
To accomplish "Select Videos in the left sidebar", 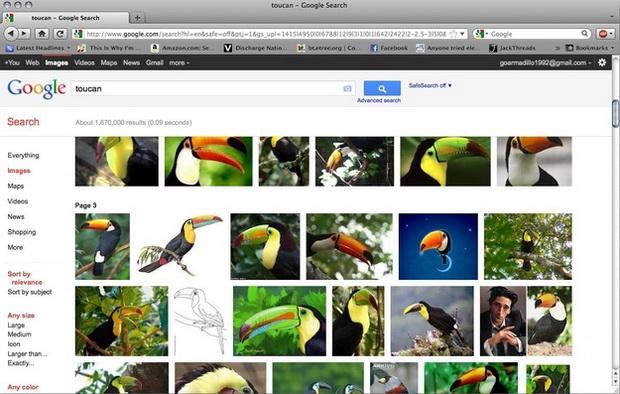I will pos(17,201).
